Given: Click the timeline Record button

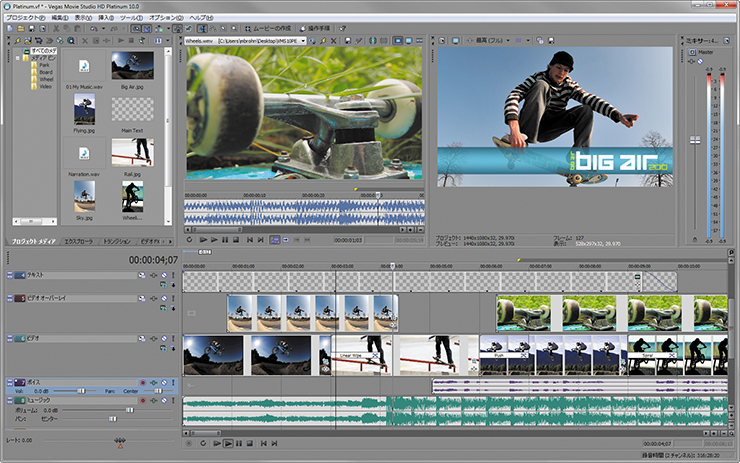Looking at the screenshot, I should click(190, 442).
